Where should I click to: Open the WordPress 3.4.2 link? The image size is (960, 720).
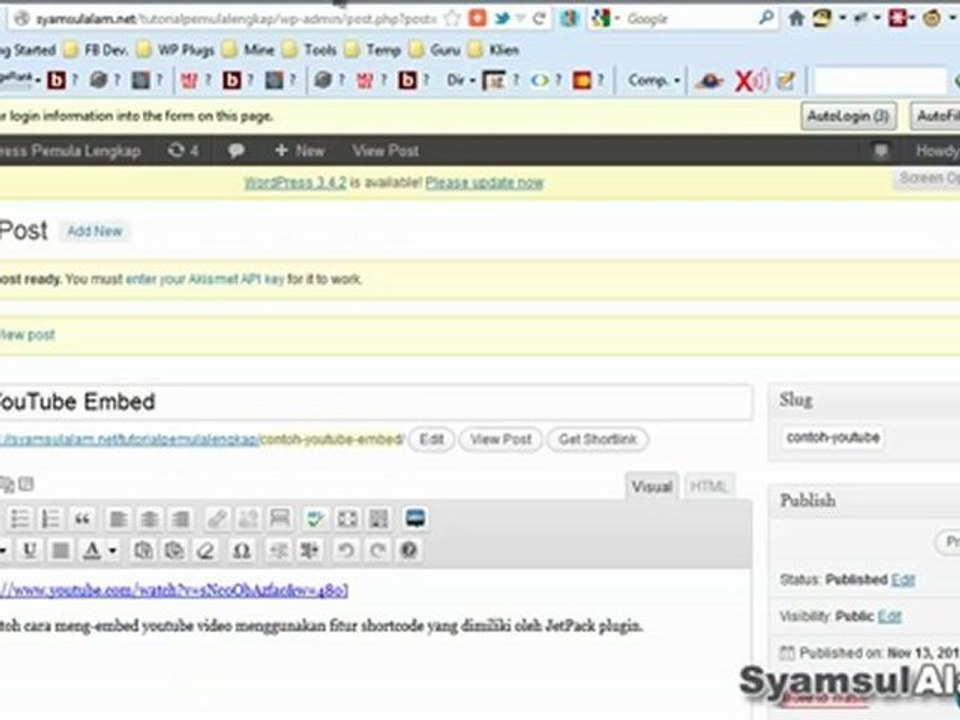point(295,182)
